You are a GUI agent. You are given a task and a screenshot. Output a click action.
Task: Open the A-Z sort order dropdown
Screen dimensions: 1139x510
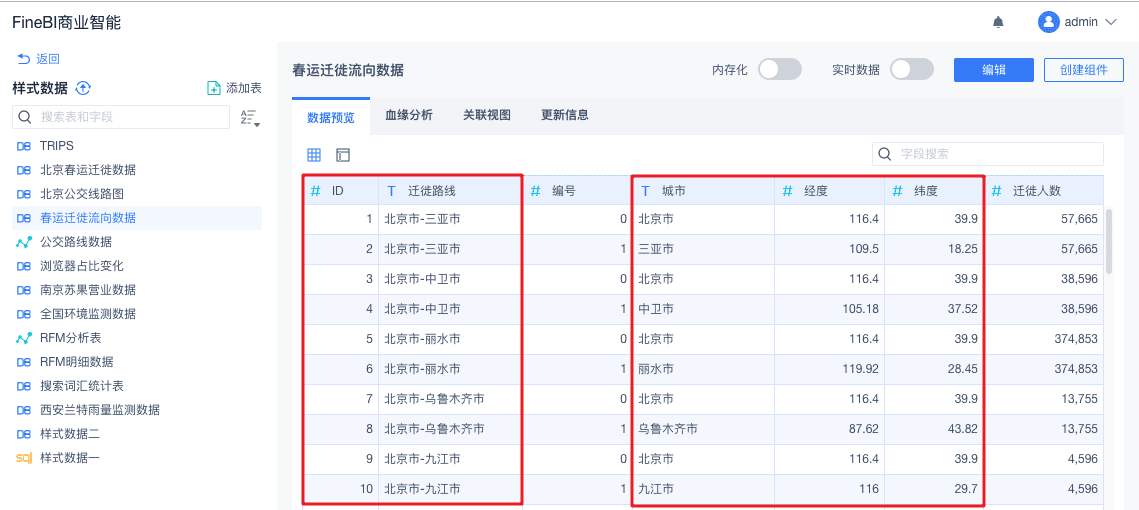[250, 118]
